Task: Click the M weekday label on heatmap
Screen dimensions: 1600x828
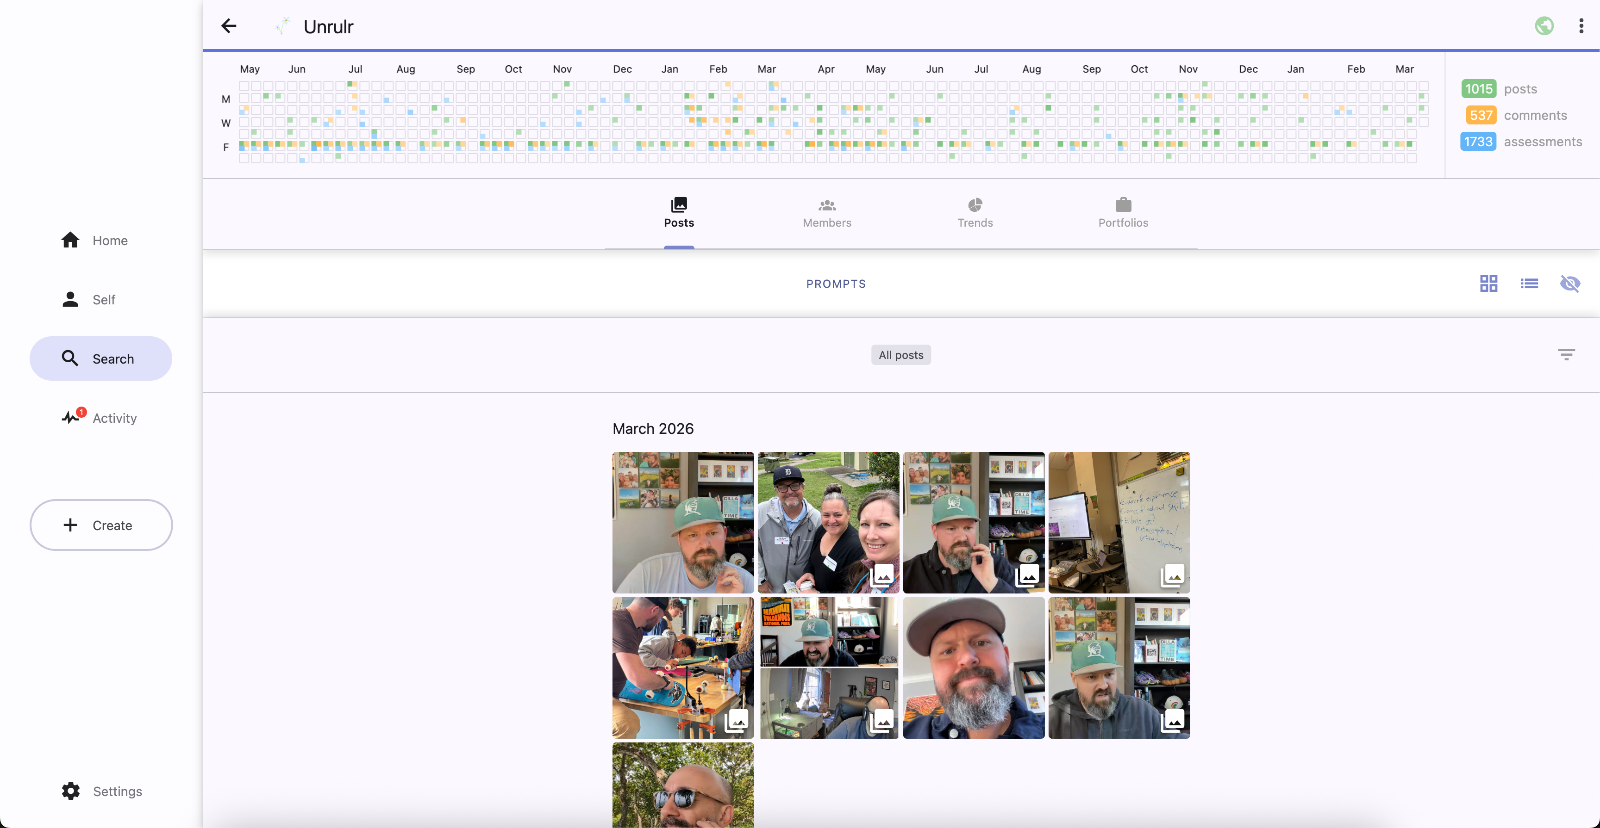Action: pos(226,99)
